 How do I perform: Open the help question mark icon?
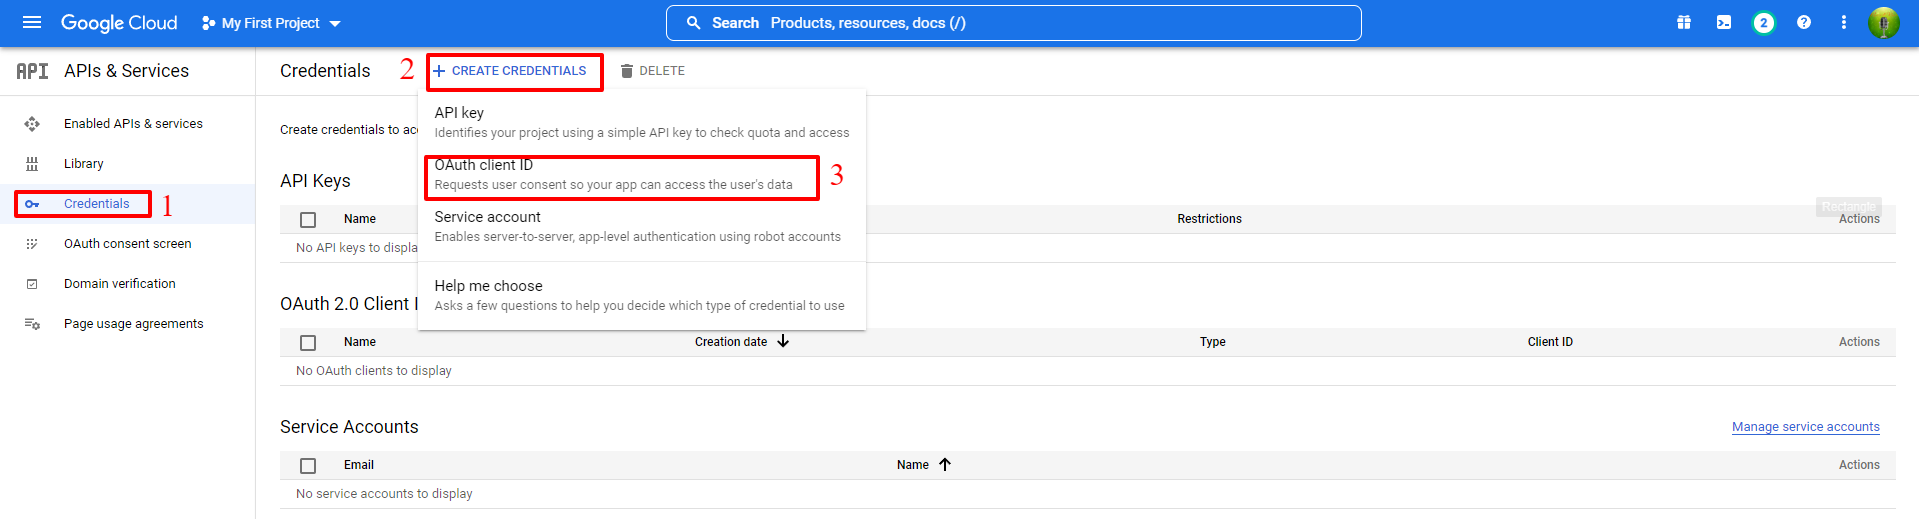pyautogui.click(x=1804, y=22)
